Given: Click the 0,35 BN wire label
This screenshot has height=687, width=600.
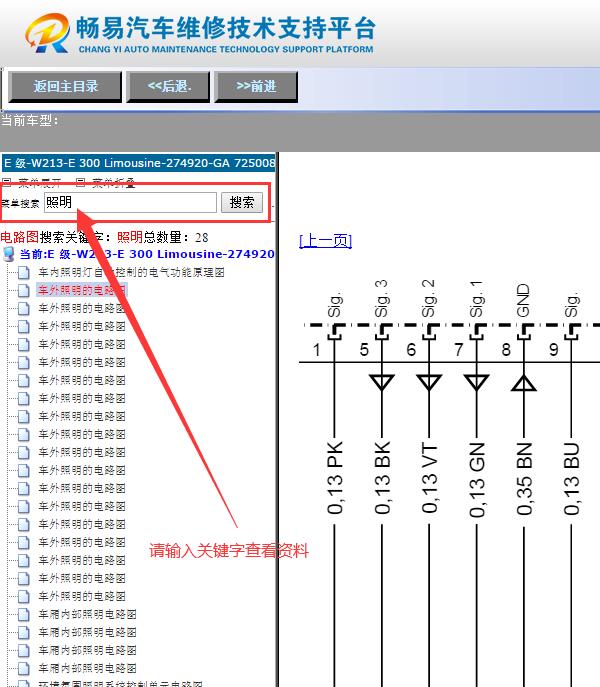Looking at the screenshot, I should click(x=524, y=478).
